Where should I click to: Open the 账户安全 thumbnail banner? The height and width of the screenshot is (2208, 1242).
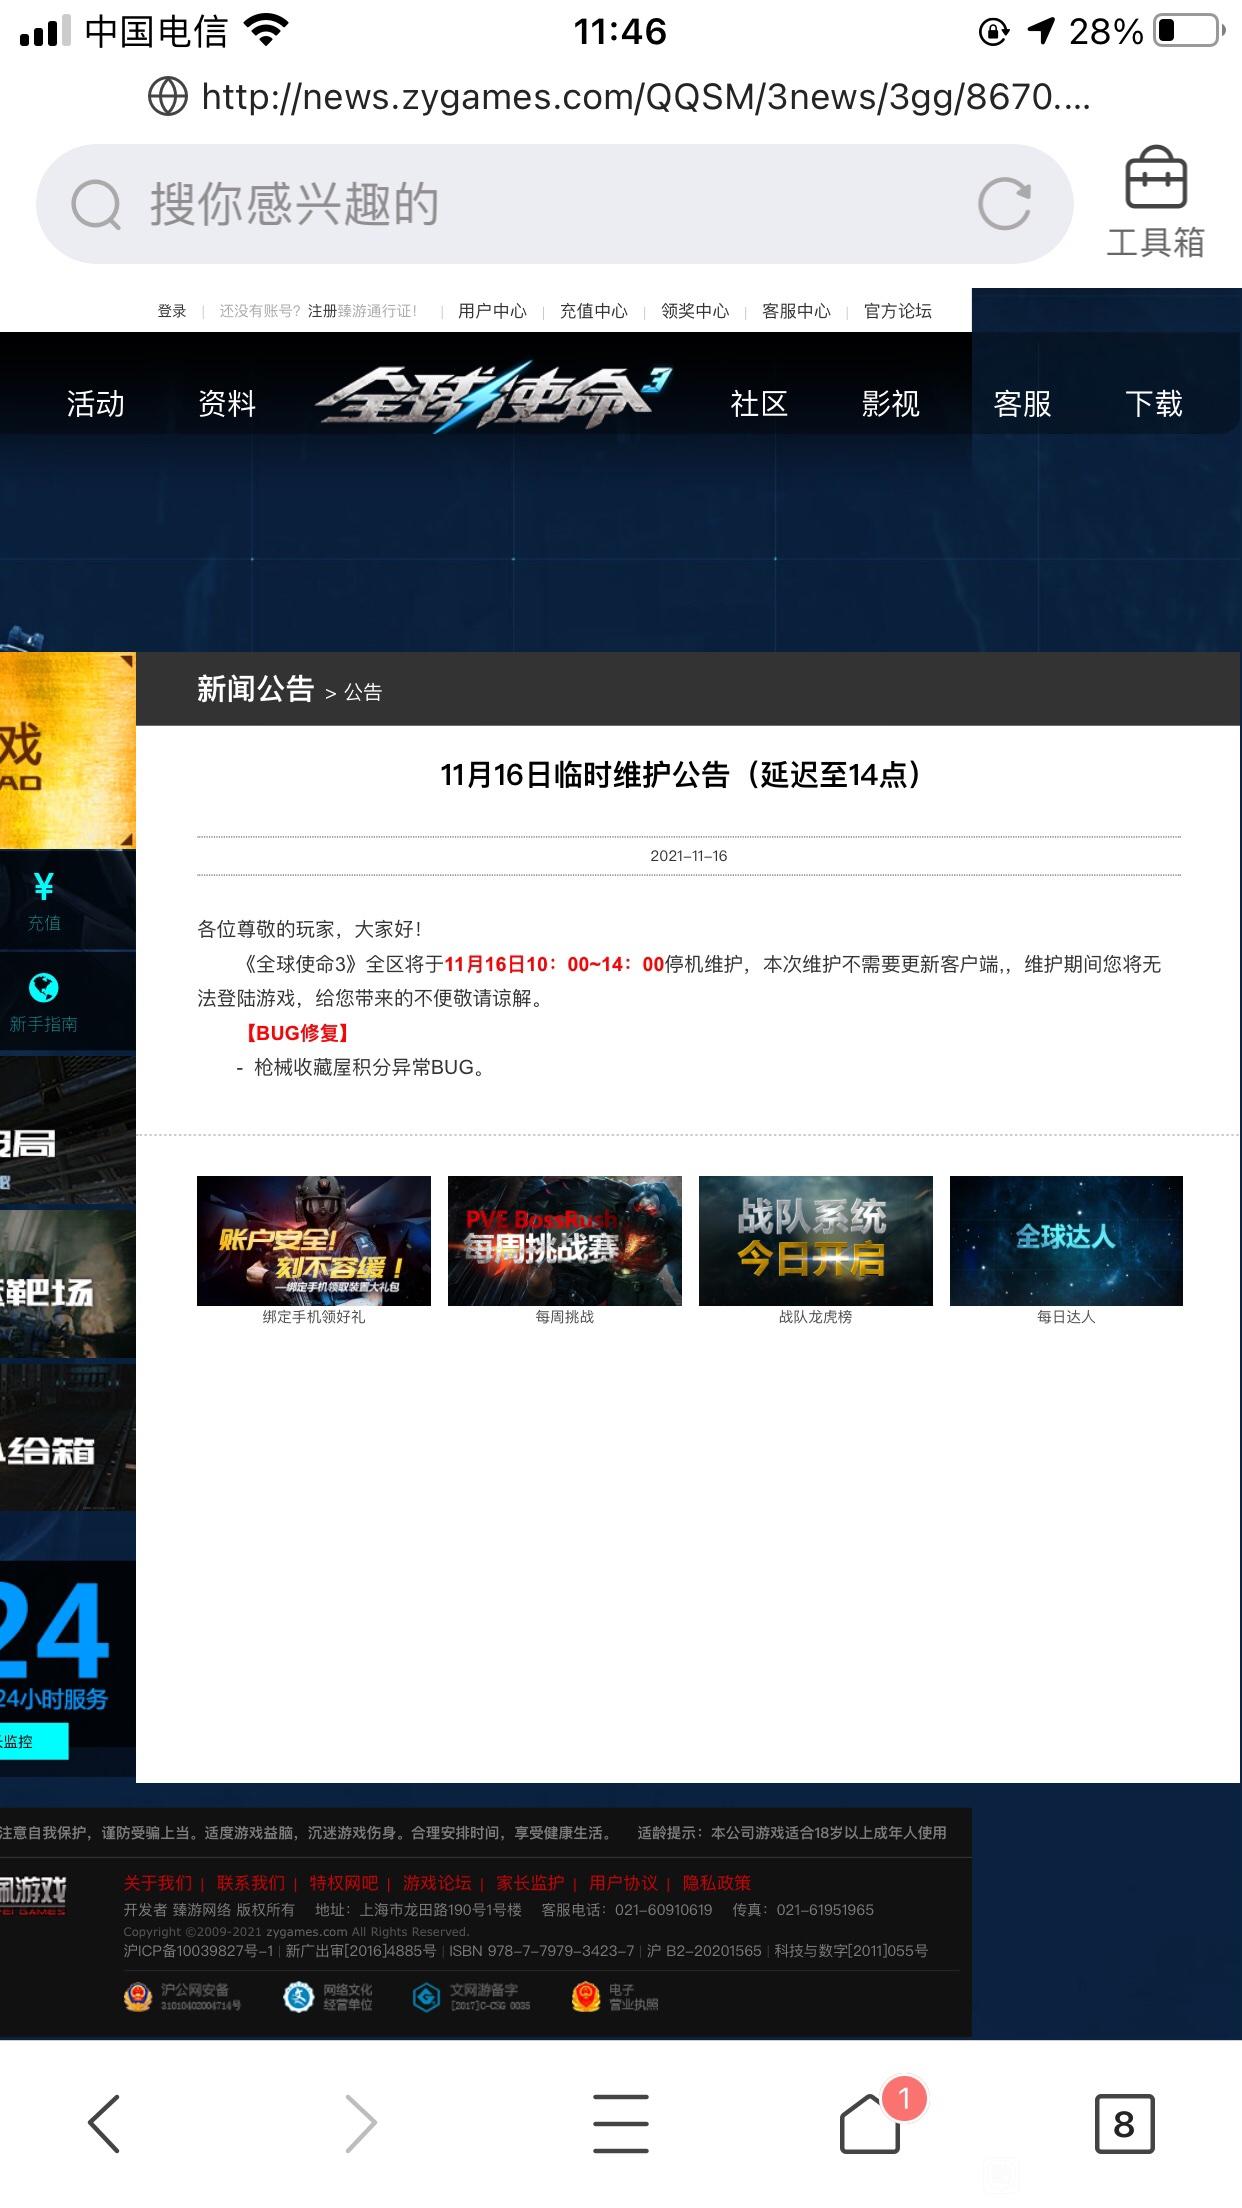coord(314,1241)
